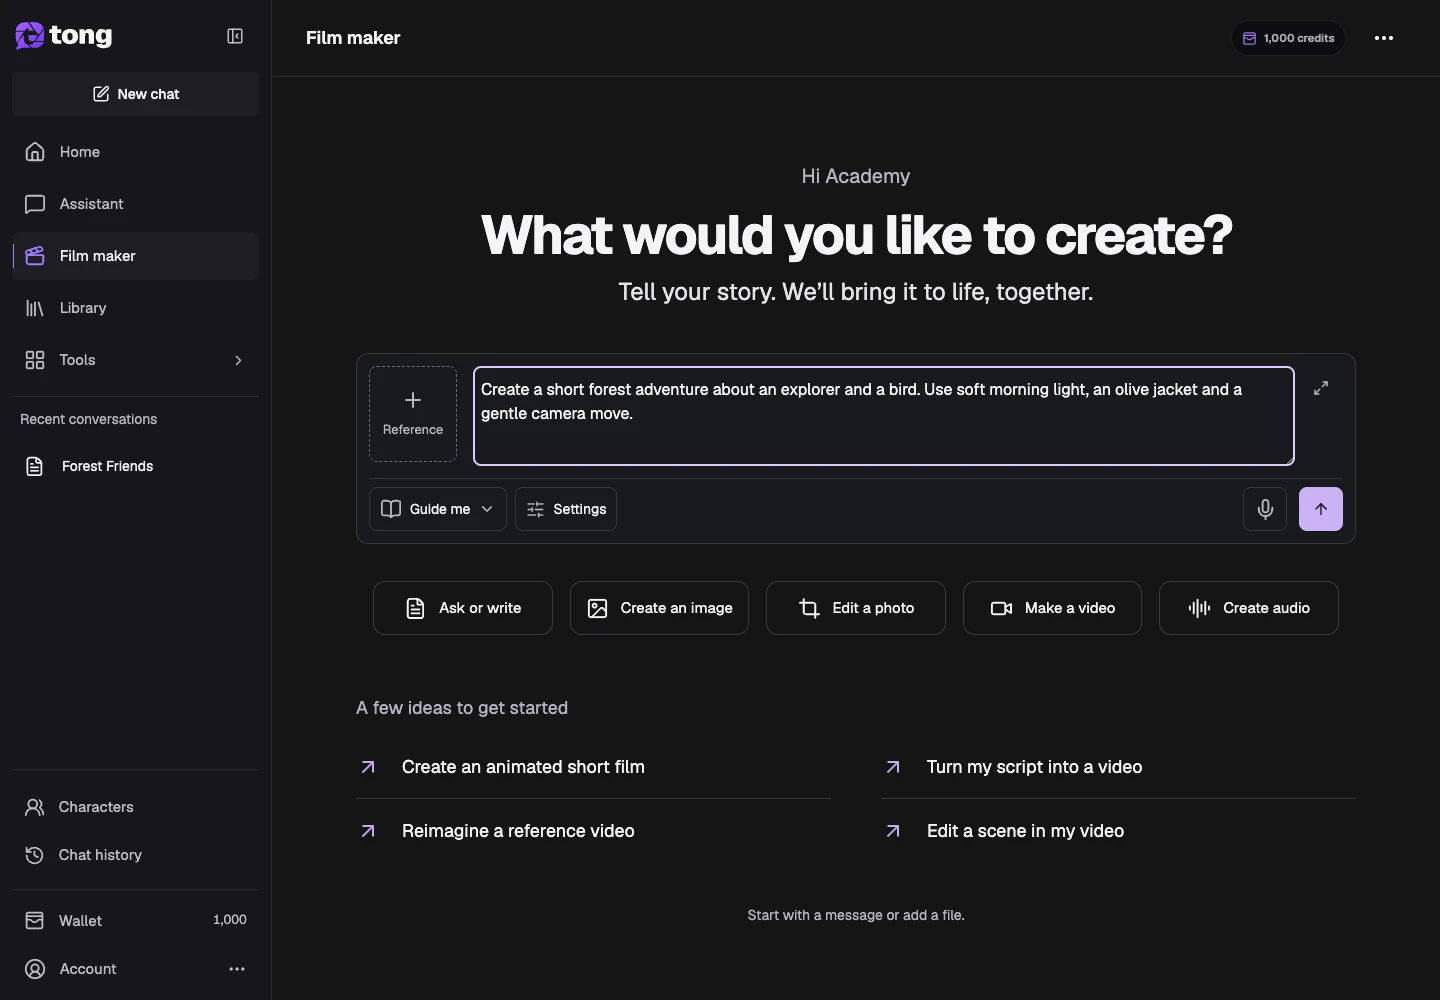Open generation Settings
Screen dimensions: 1440x1000
tap(566, 509)
